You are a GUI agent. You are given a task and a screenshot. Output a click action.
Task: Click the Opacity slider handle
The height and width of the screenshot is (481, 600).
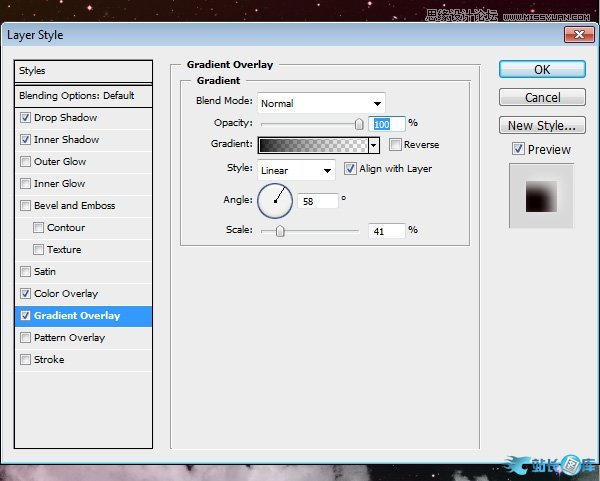tap(358, 124)
